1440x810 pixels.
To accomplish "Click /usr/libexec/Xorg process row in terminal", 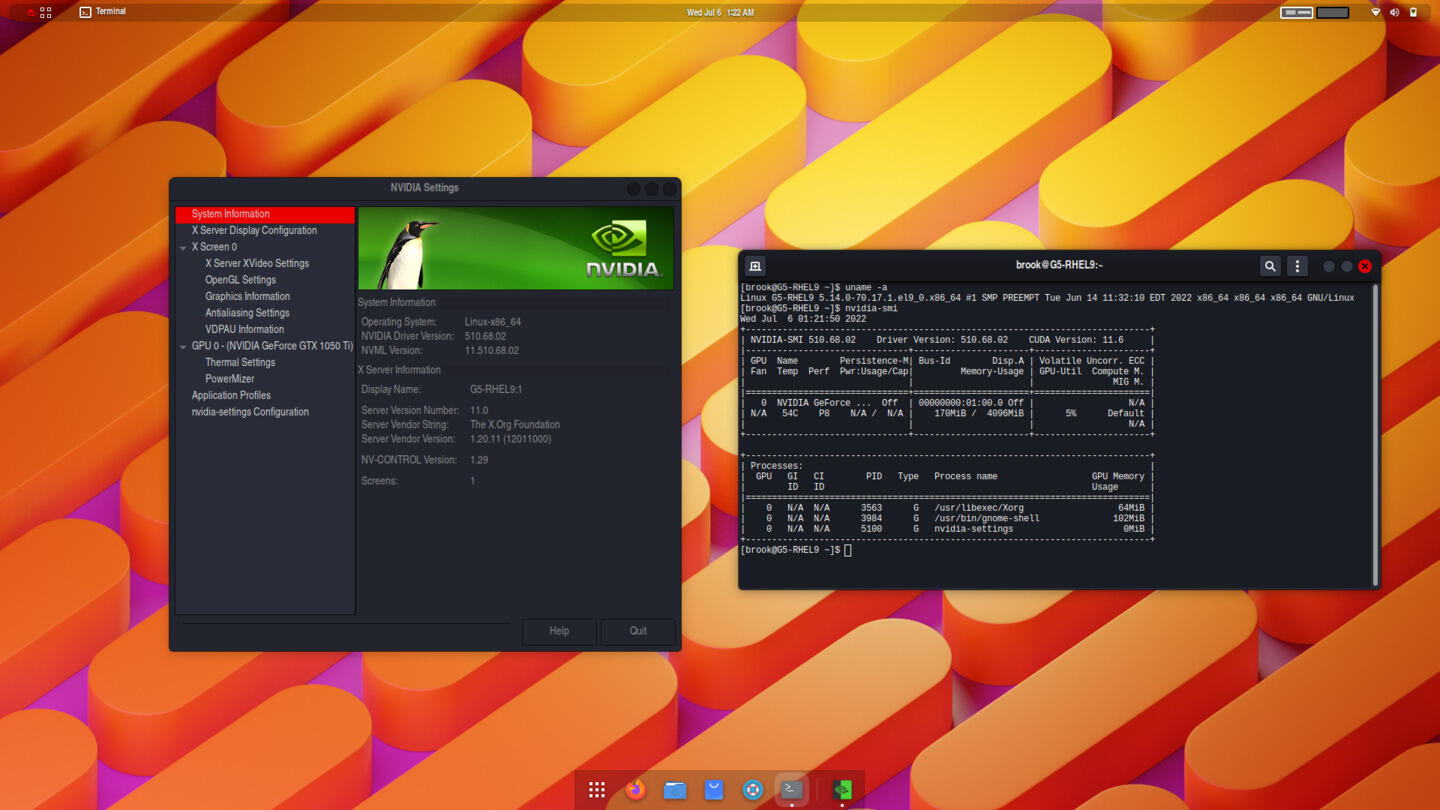I will coord(948,508).
